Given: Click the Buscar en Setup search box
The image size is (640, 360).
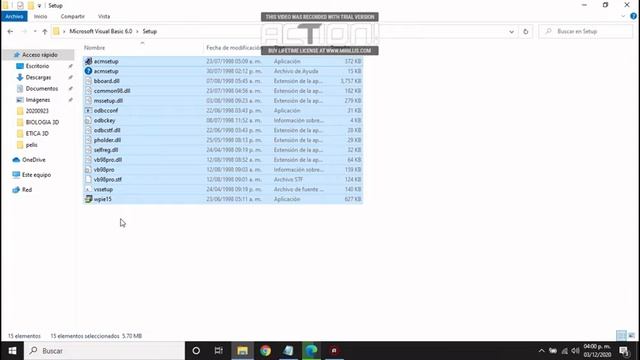Looking at the screenshot, I should pyautogui.click(x=586, y=31).
